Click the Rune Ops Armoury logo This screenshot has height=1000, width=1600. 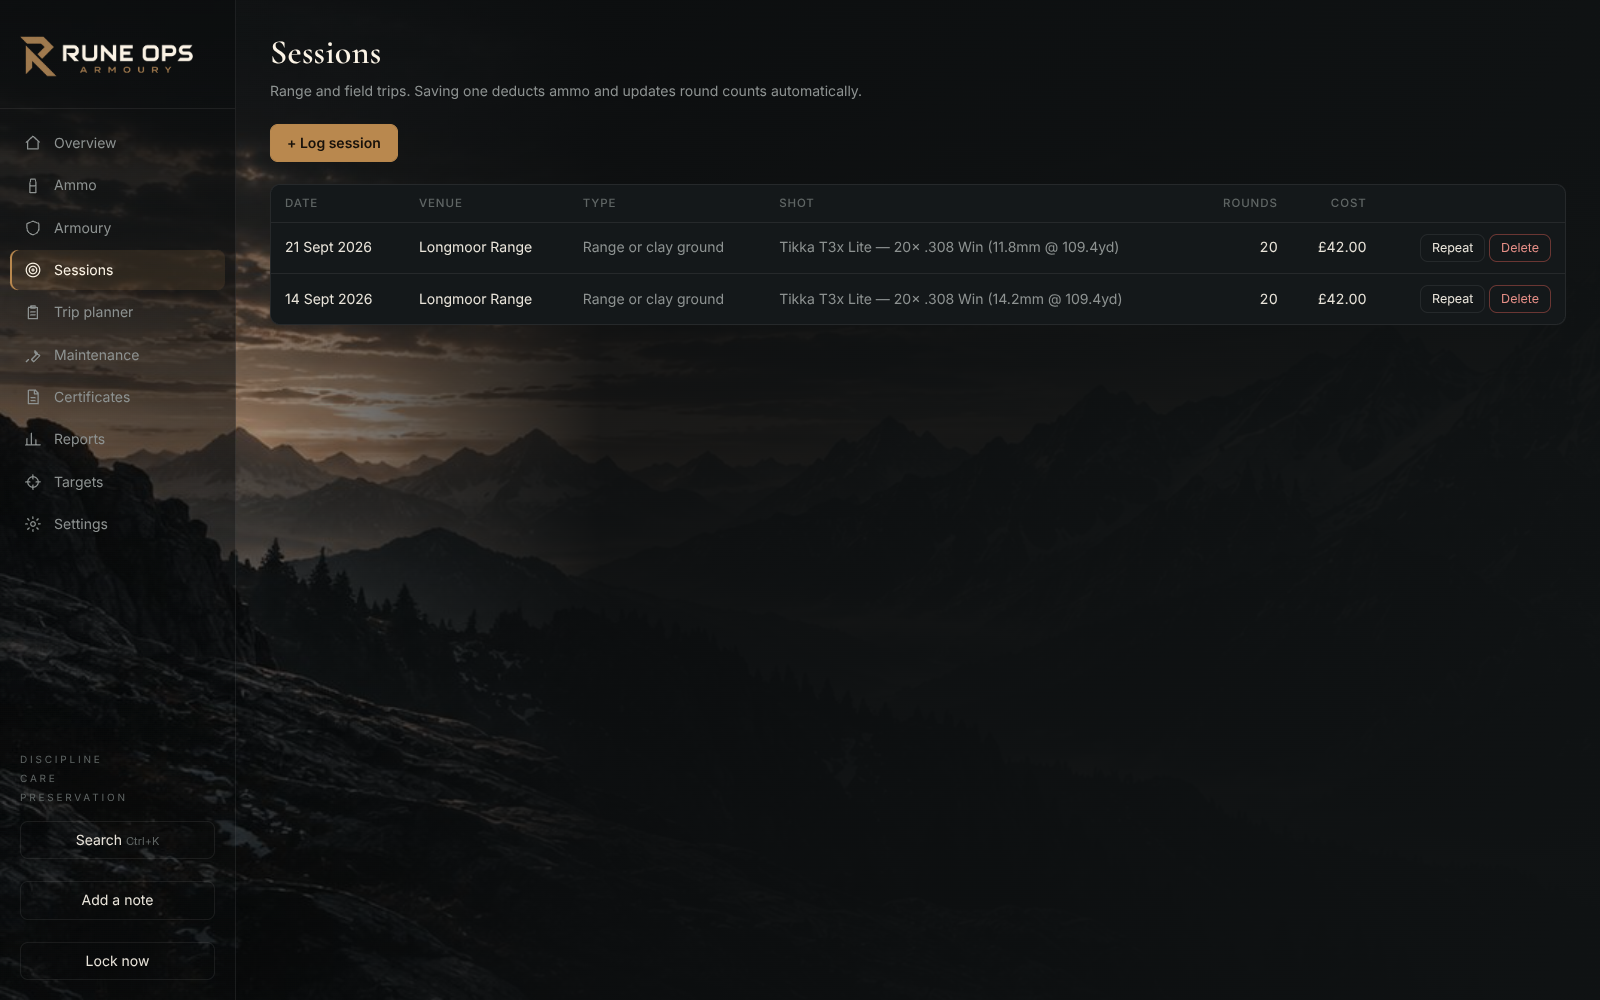(x=107, y=56)
